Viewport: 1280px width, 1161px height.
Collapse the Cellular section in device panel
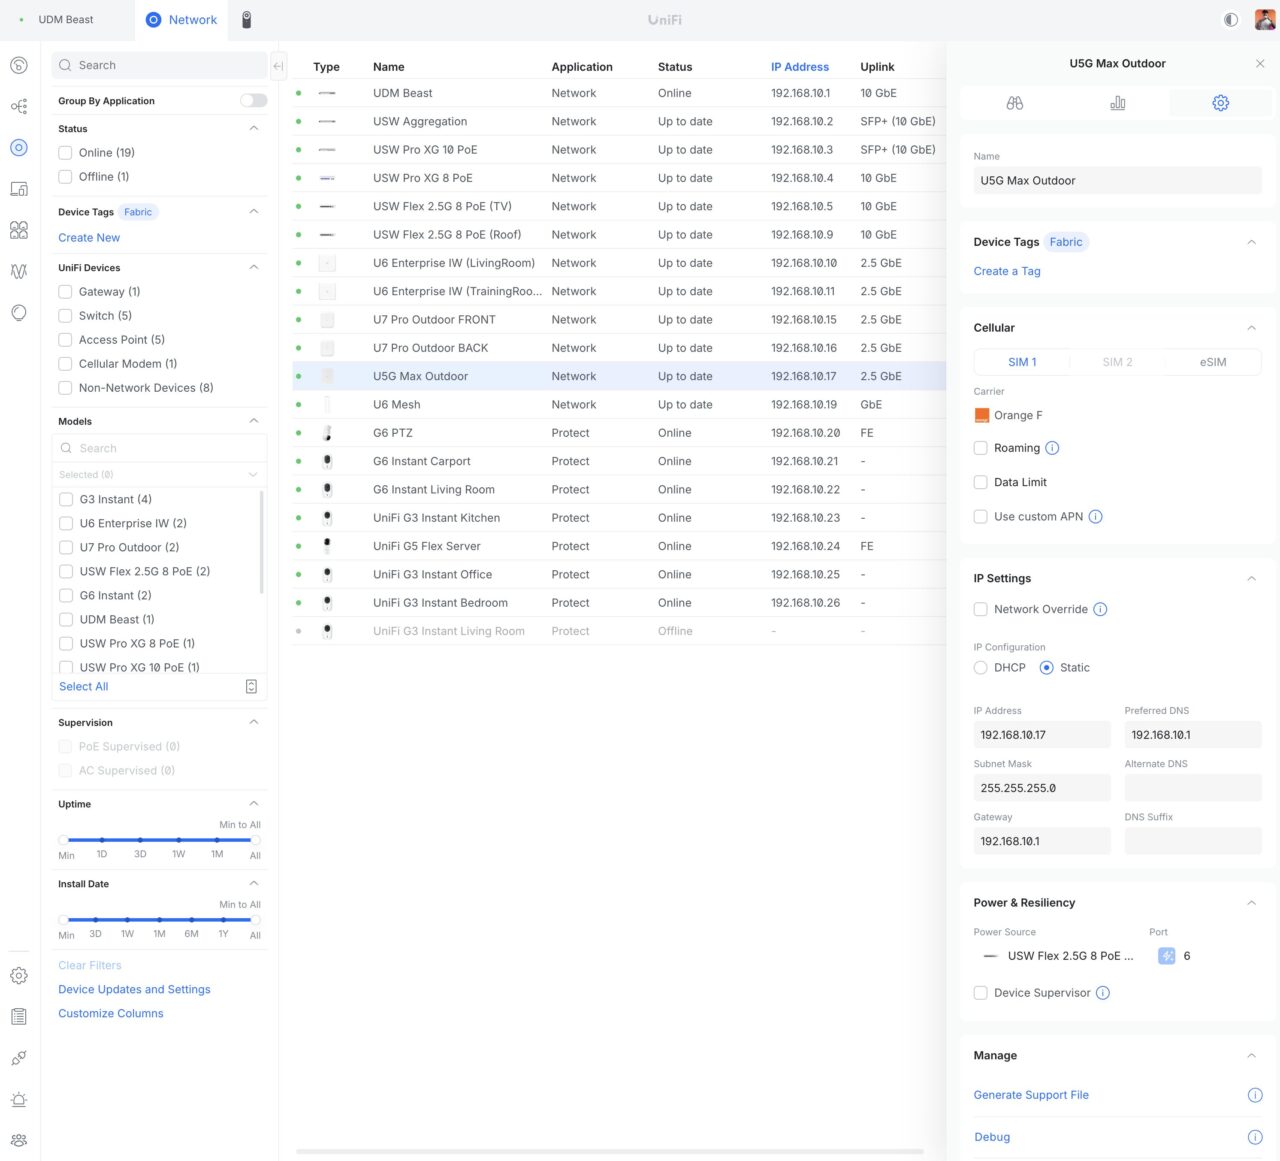1252,328
